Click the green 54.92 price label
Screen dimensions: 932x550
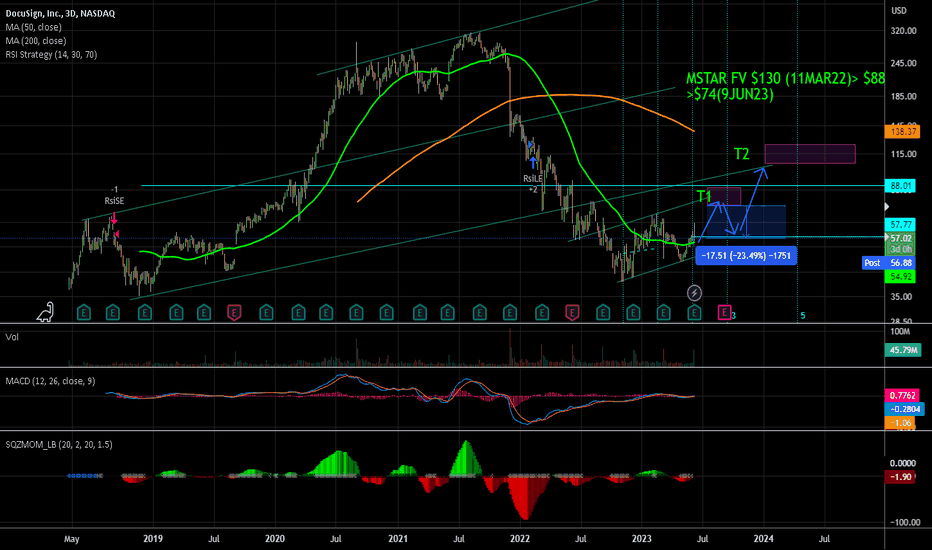pos(900,276)
